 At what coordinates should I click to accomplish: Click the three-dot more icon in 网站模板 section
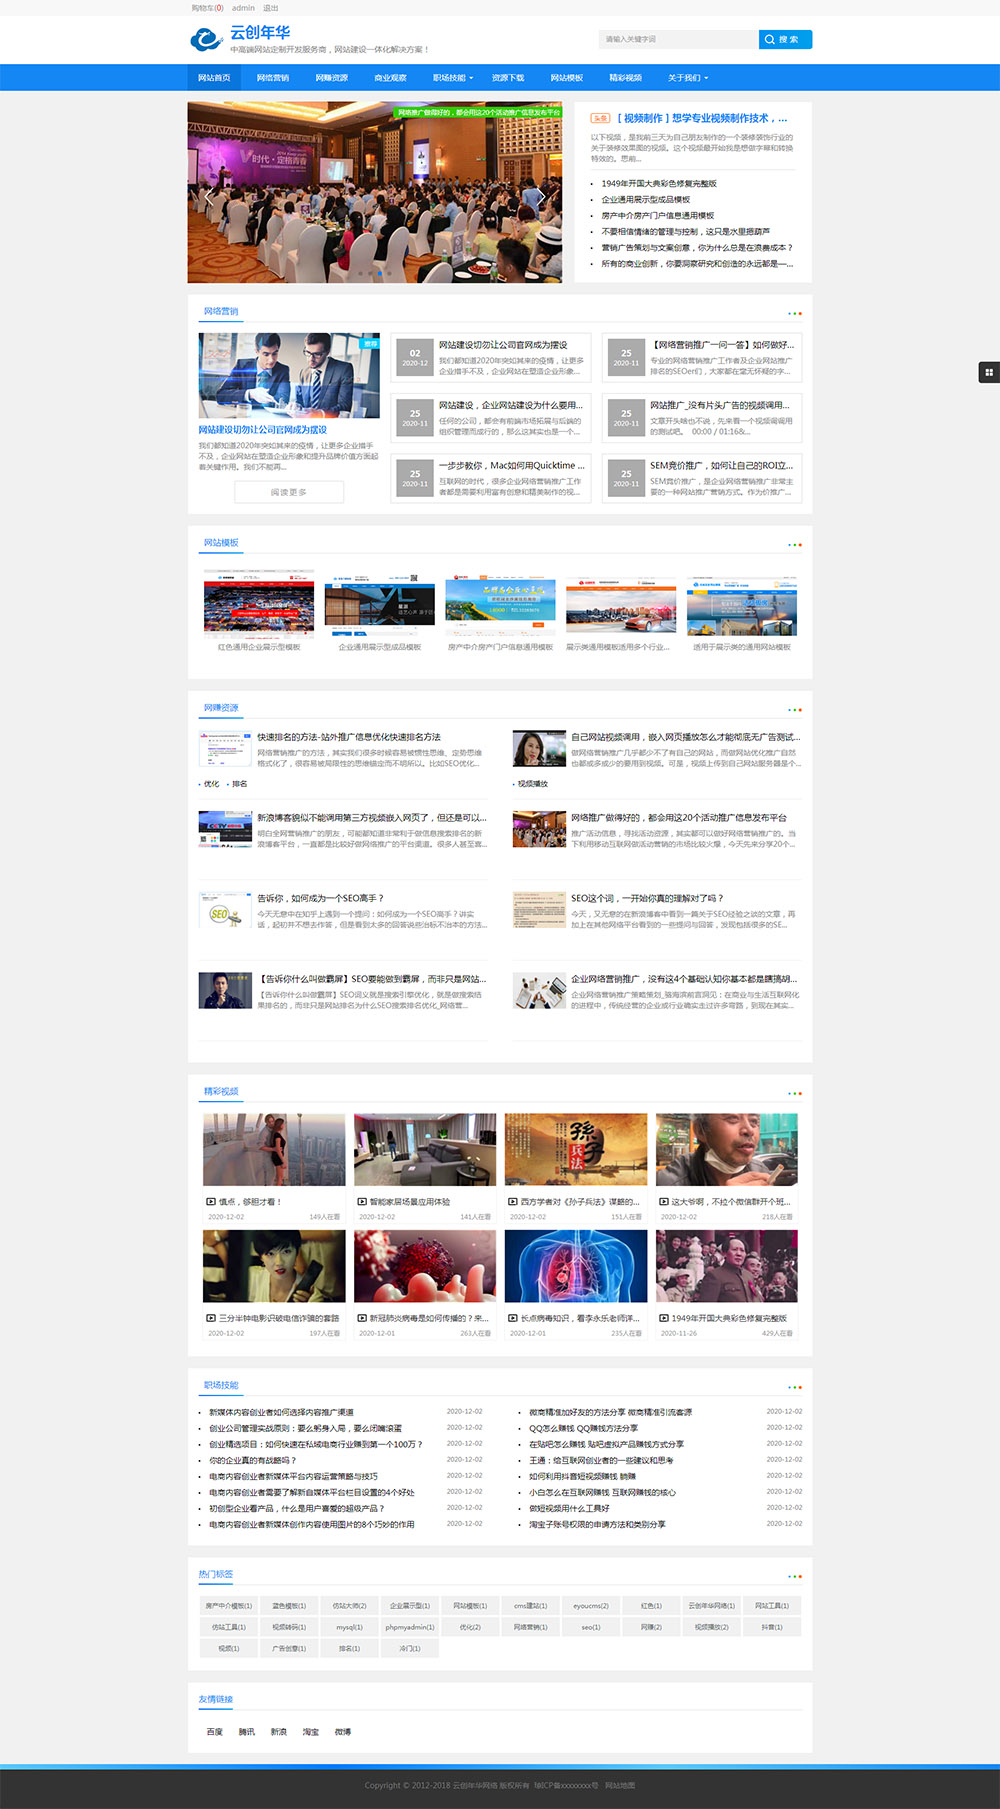click(794, 545)
